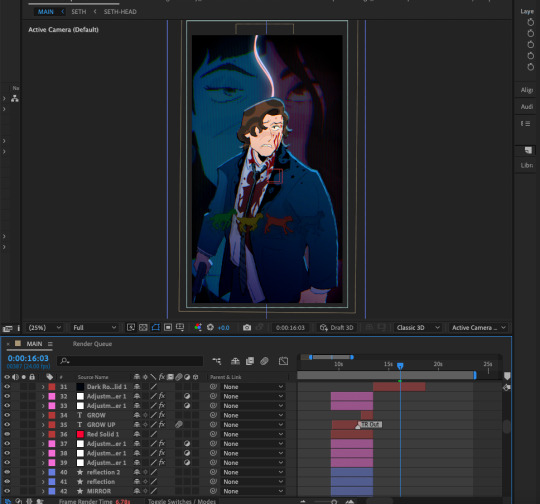540x504 pixels.
Task: Click the timeline search magnifier icon
Action: click(x=64, y=361)
